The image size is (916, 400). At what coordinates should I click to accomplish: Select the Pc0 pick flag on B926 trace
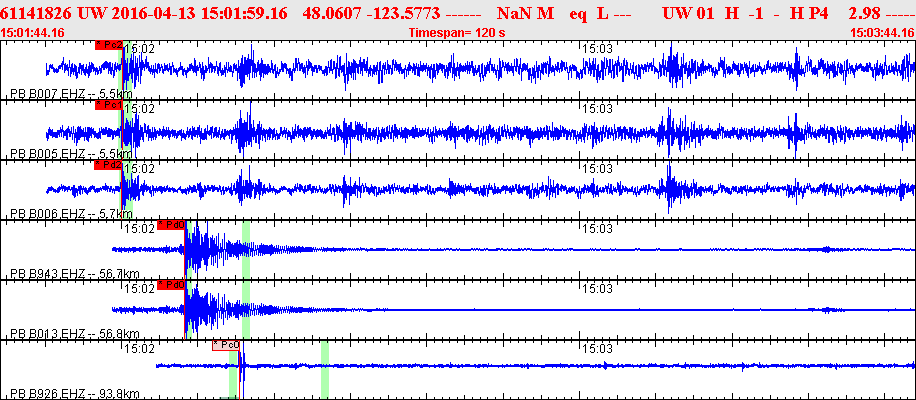click(226, 345)
